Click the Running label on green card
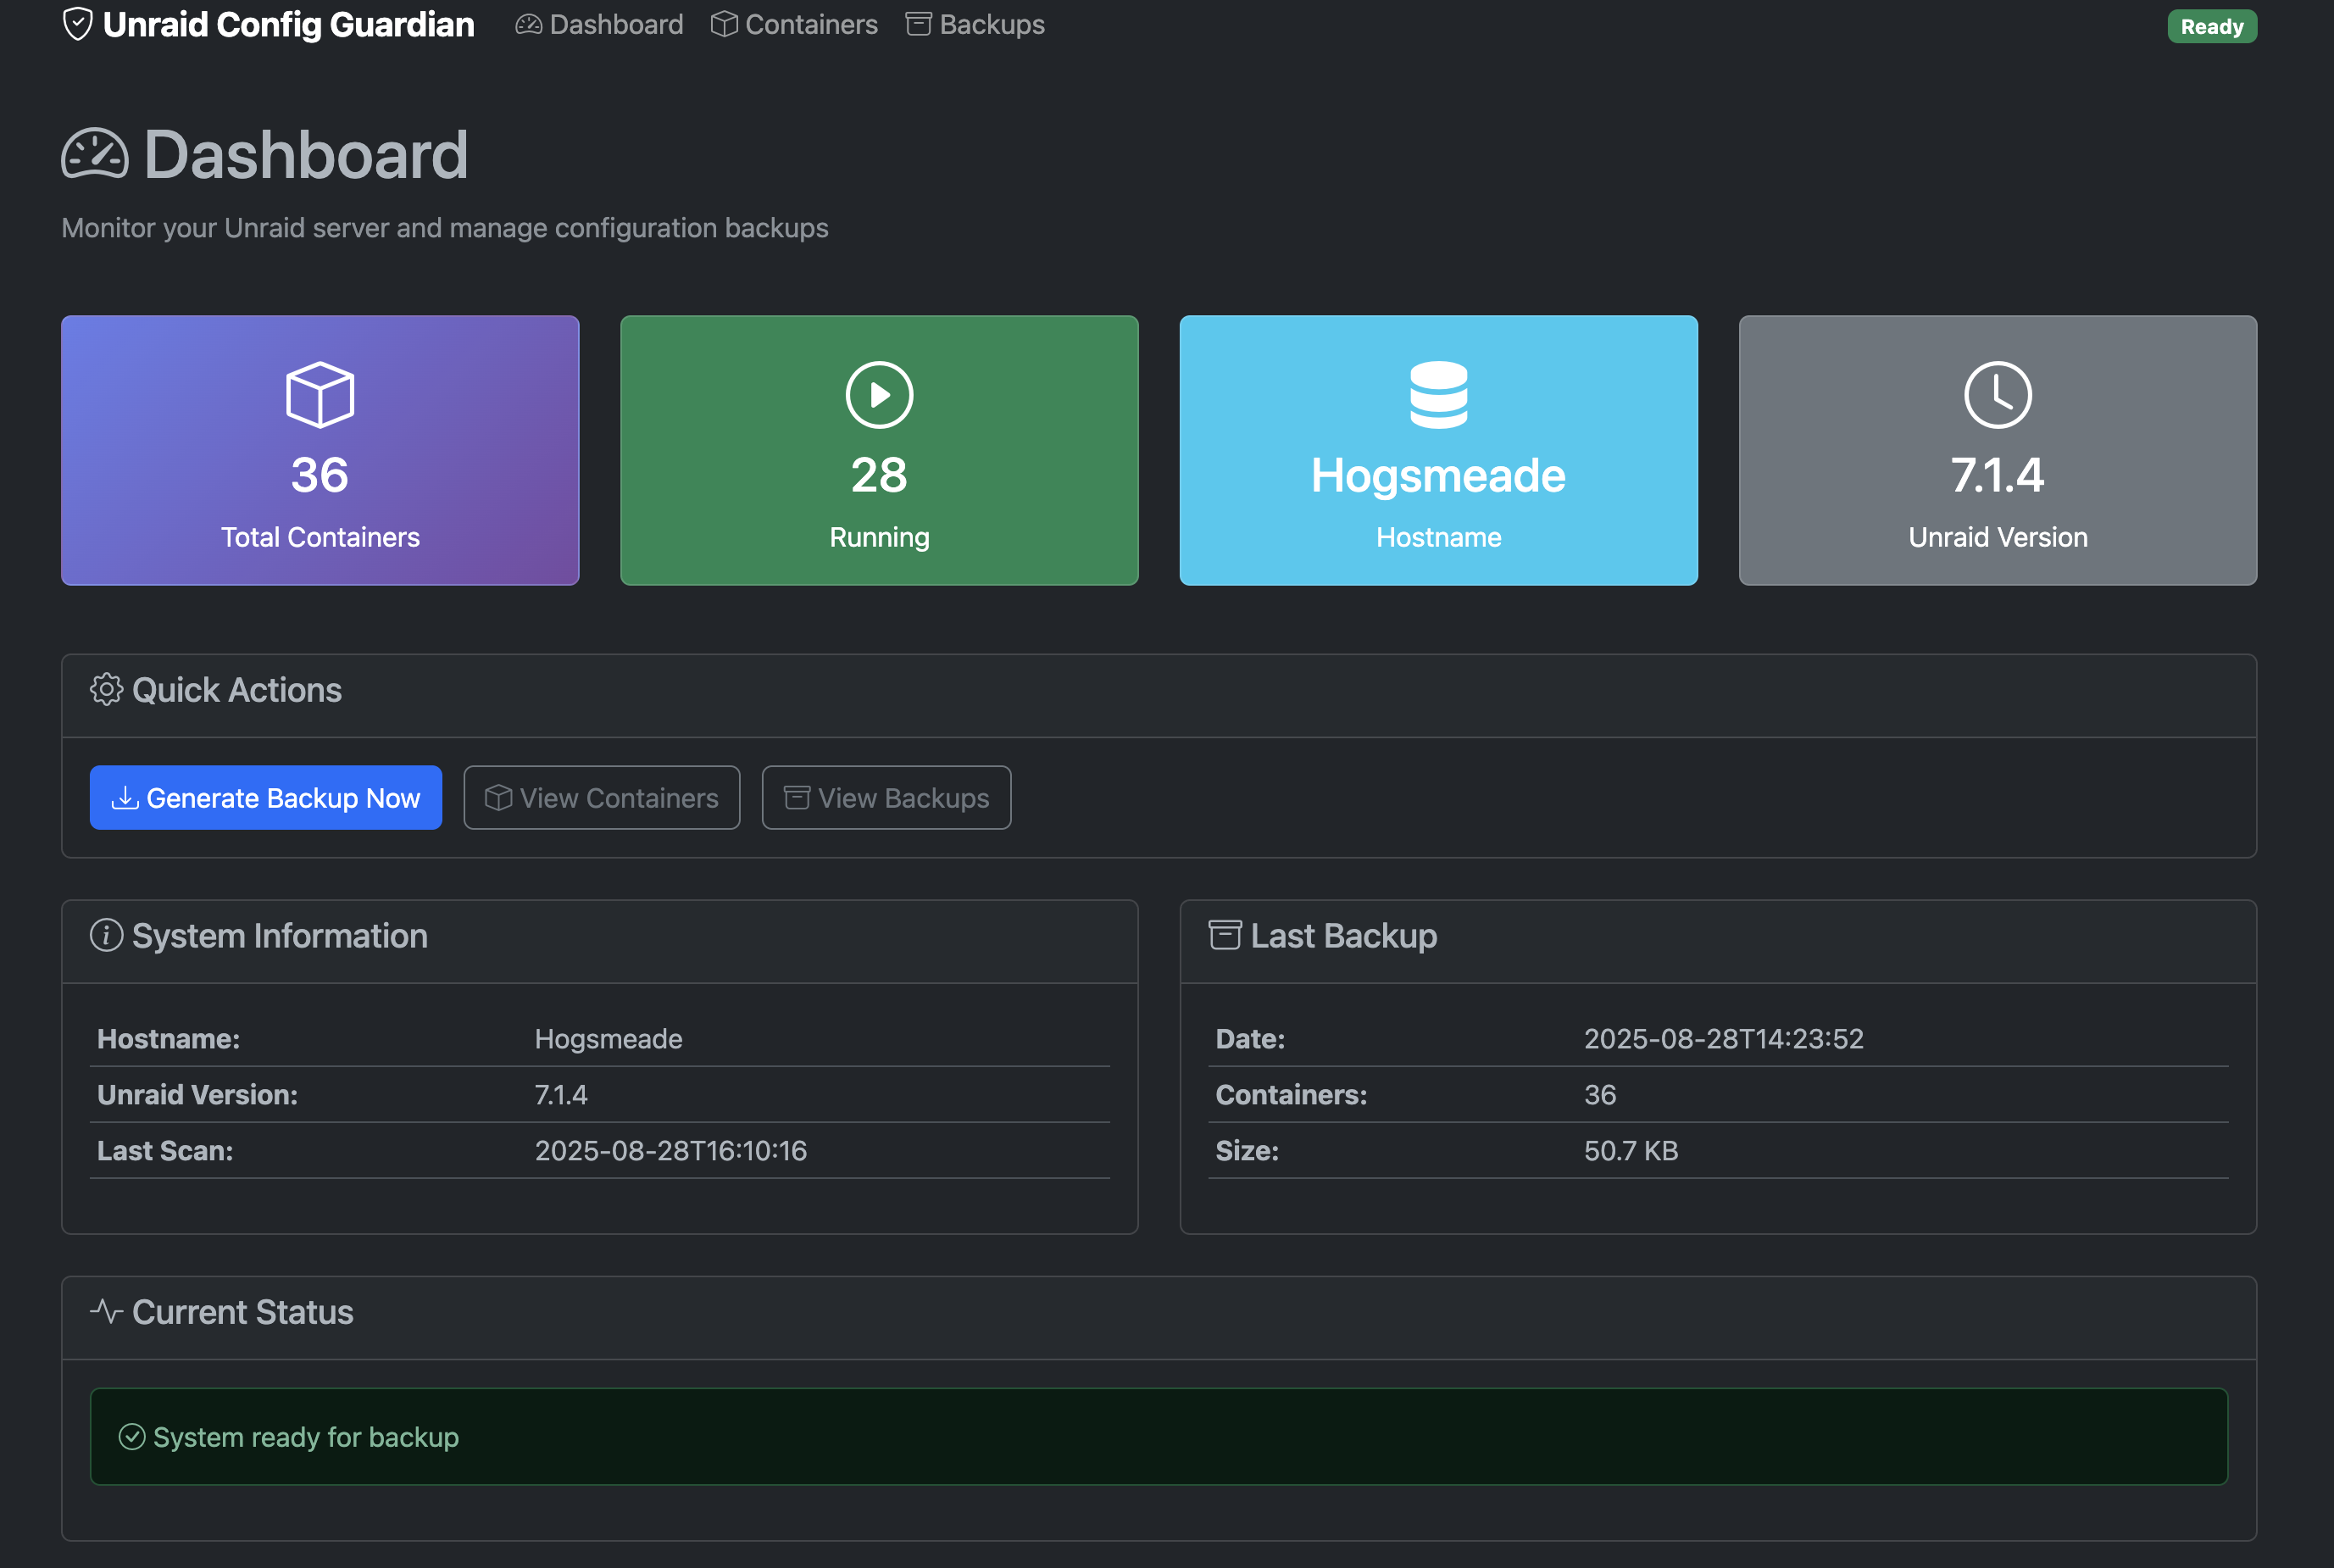This screenshot has height=1568, width=2334. point(879,537)
